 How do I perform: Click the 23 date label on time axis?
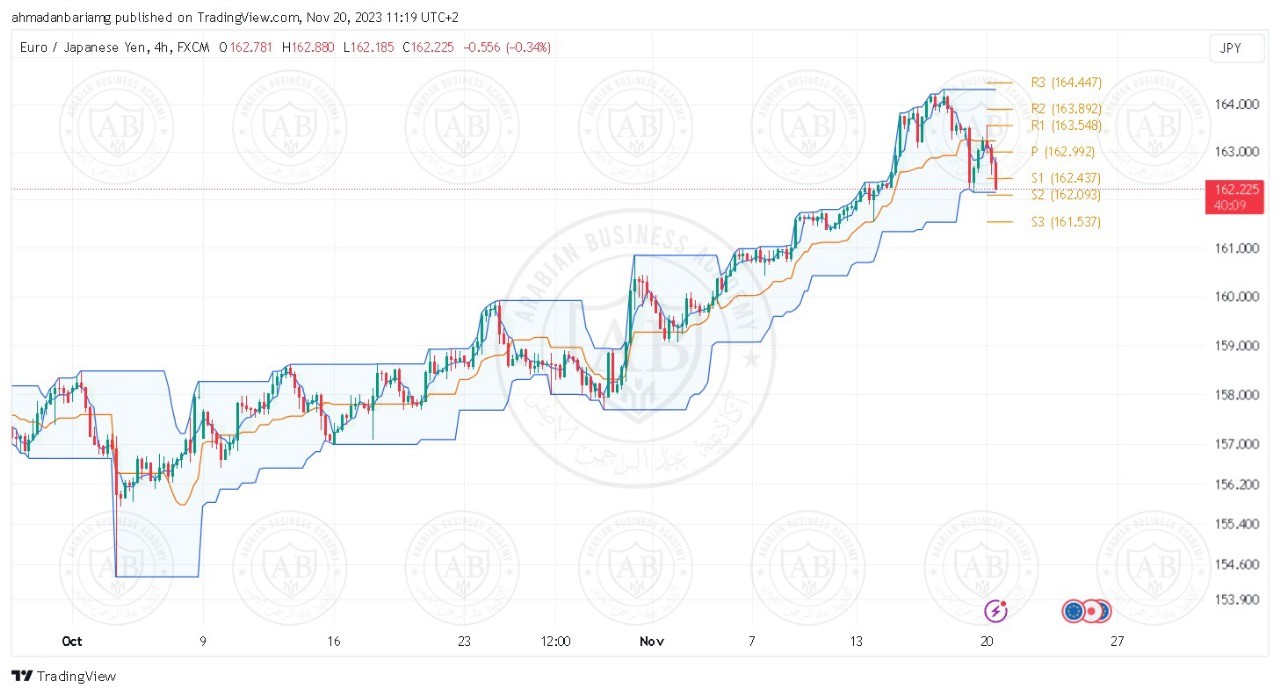pyautogui.click(x=464, y=641)
